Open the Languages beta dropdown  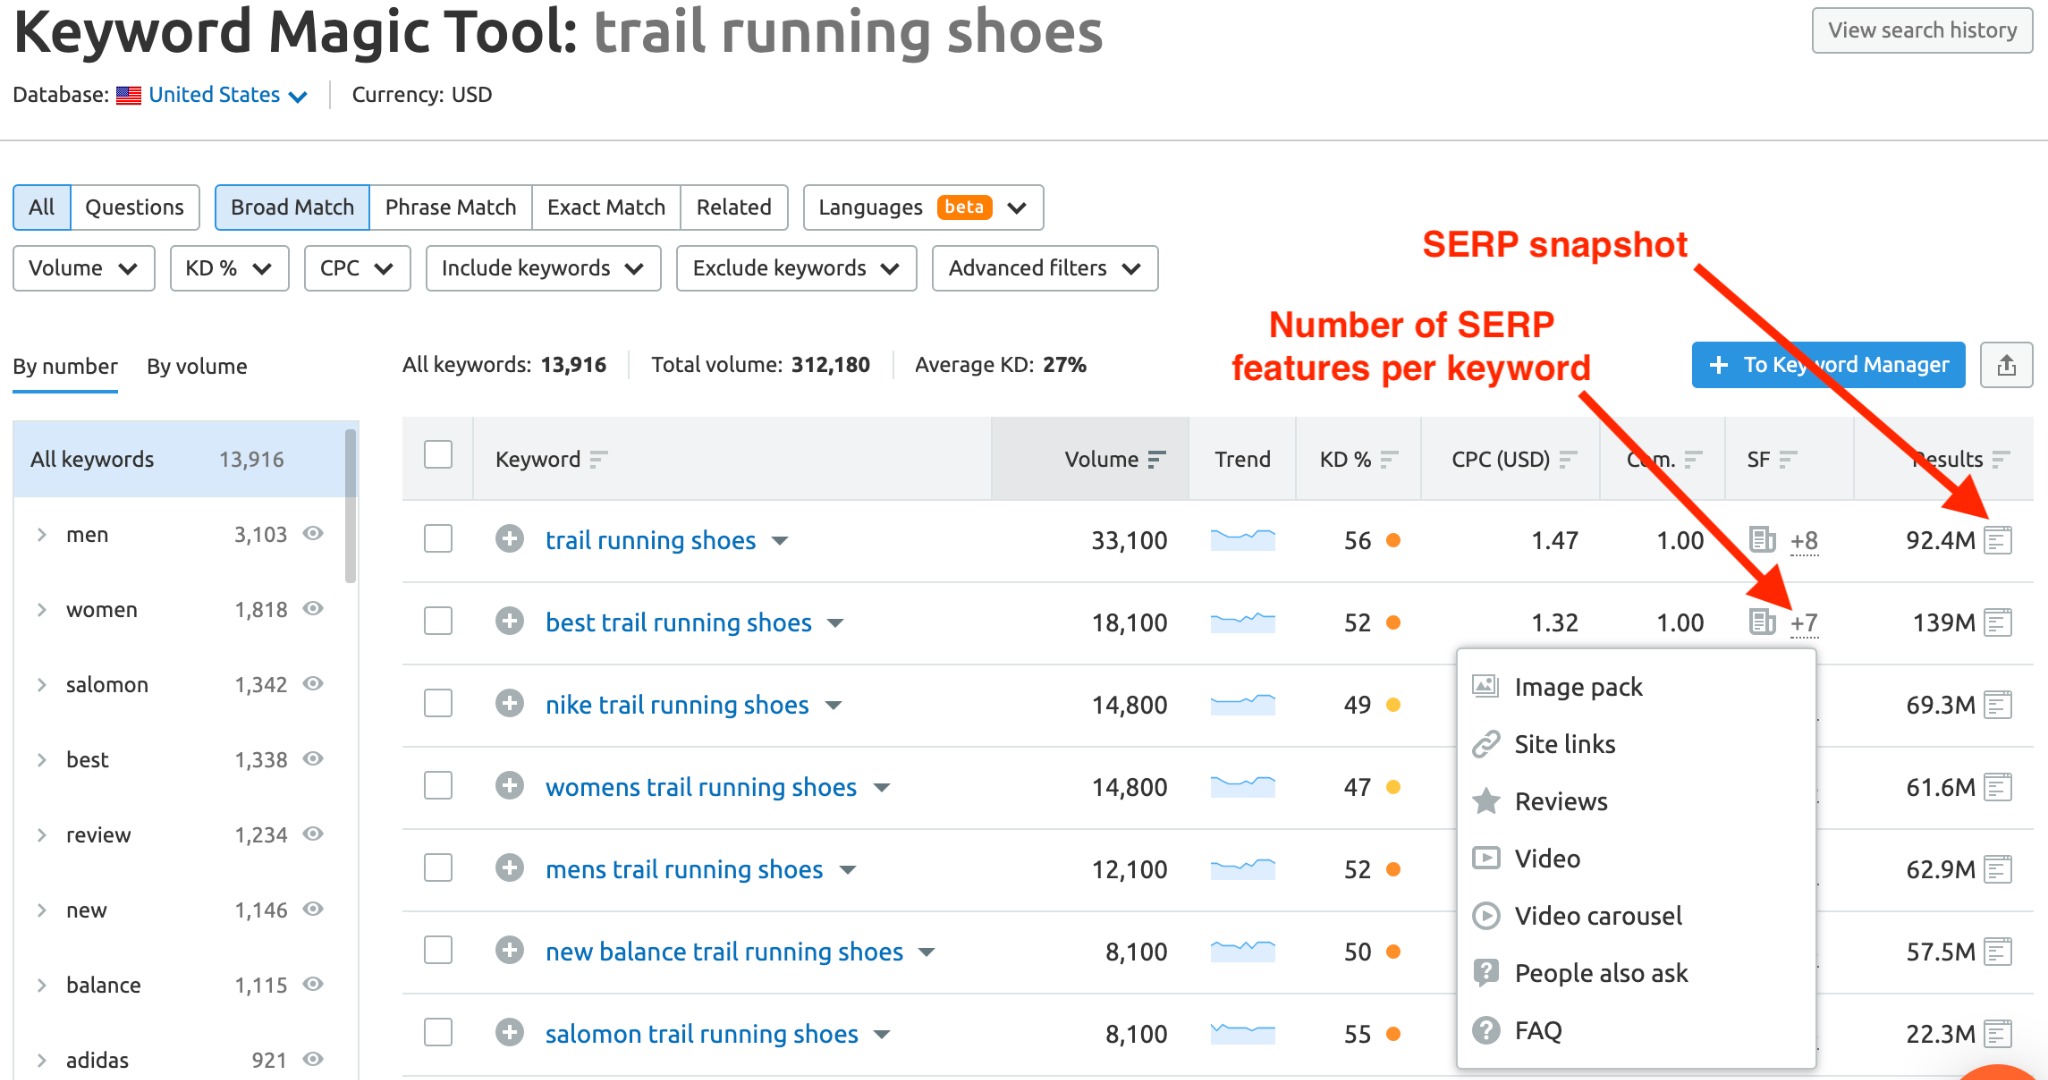(x=923, y=207)
